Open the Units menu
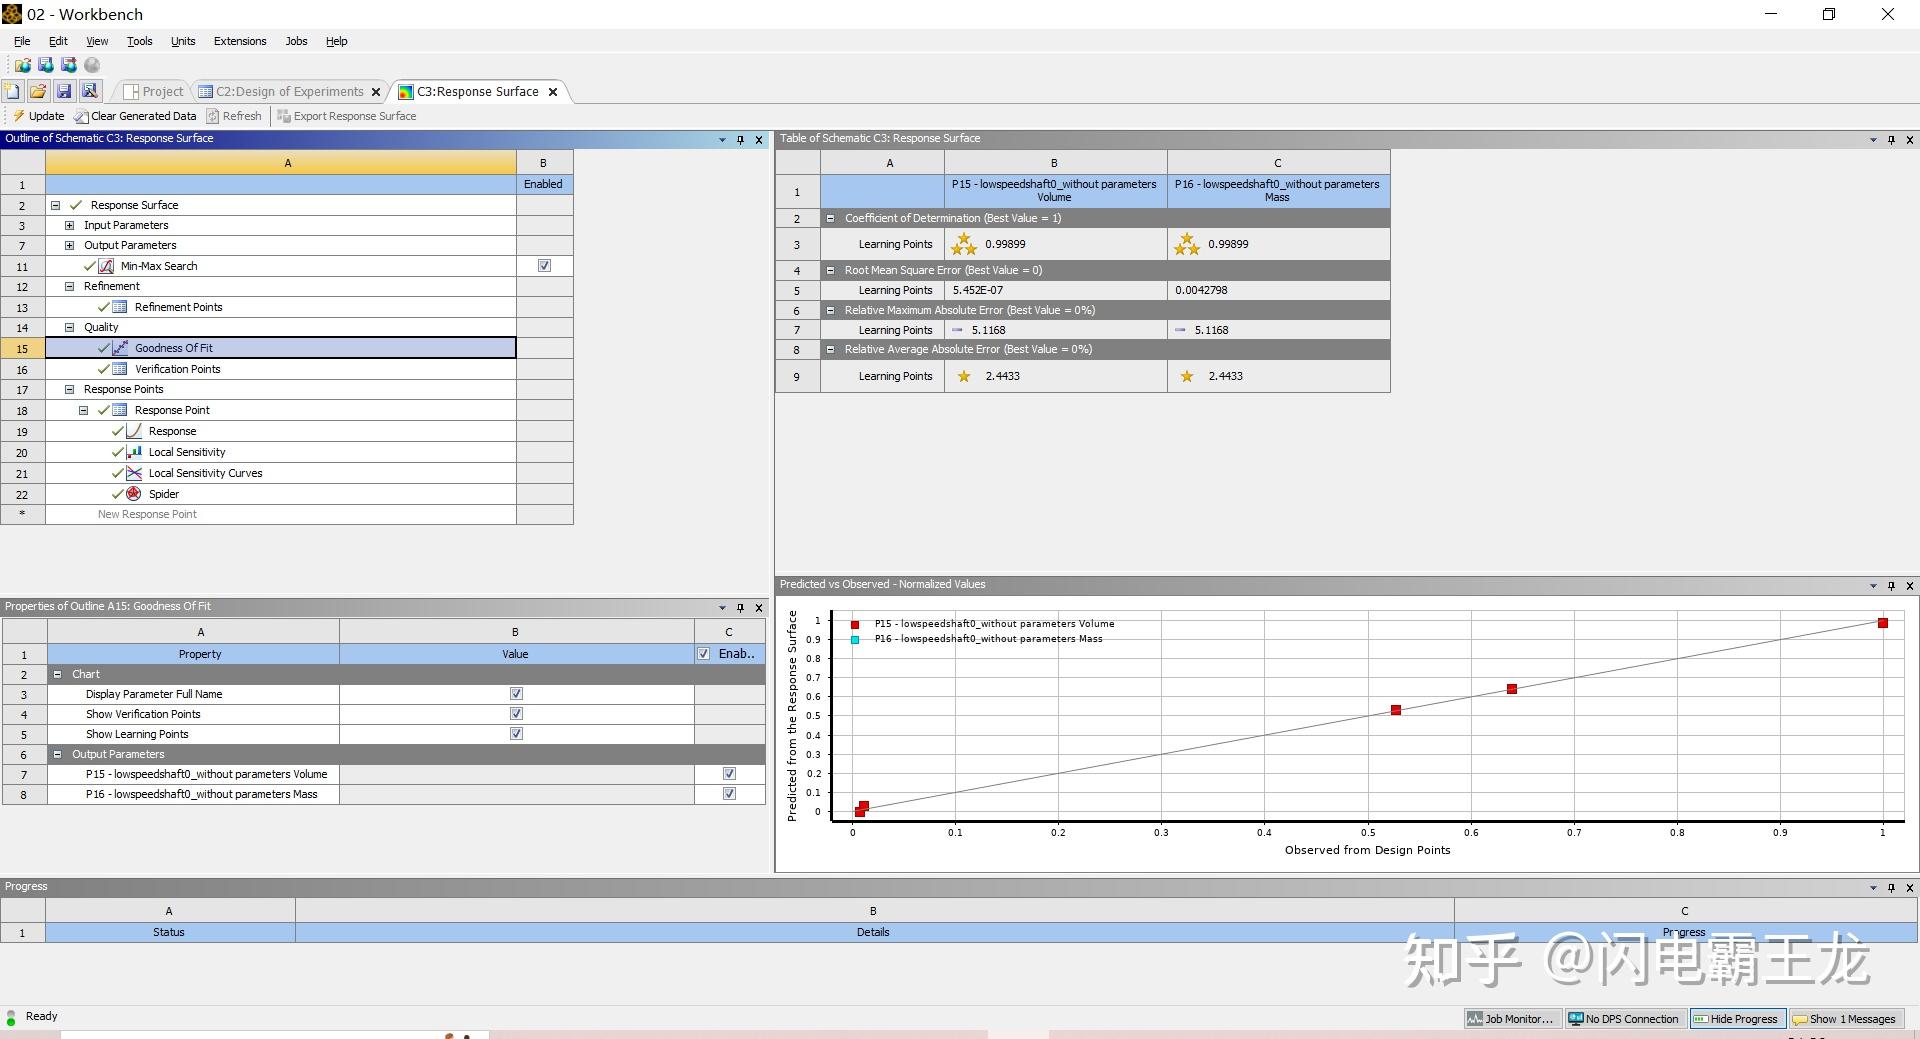This screenshot has width=1920, height=1039. pos(182,41)
